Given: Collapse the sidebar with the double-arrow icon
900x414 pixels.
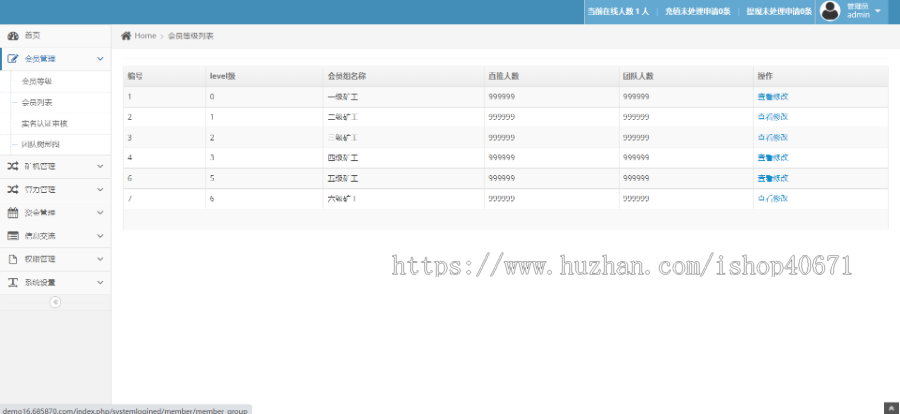Looking at the screenshot, I should coord(55,302).
